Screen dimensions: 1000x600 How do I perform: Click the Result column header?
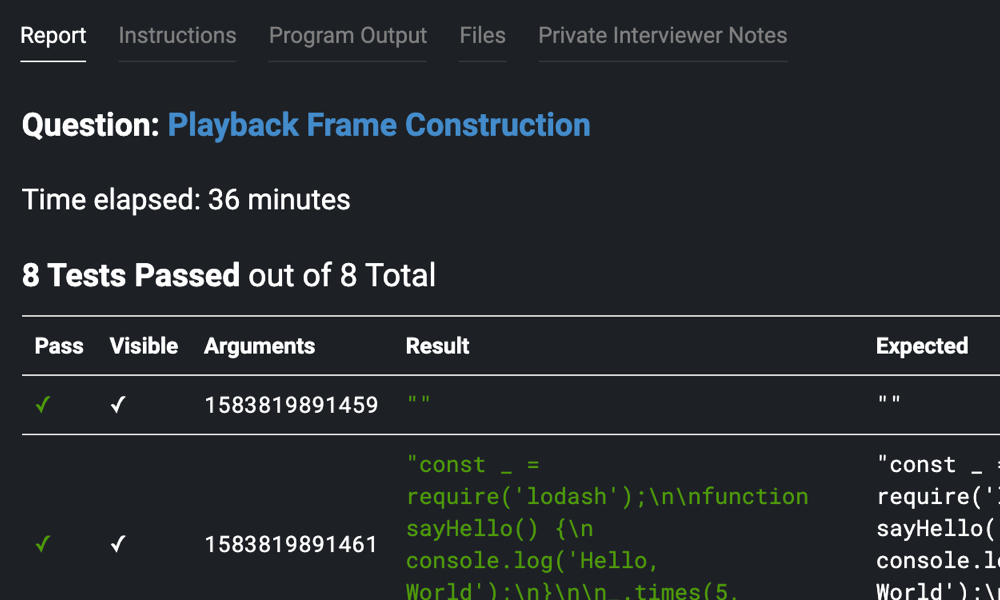coord(437,346)
